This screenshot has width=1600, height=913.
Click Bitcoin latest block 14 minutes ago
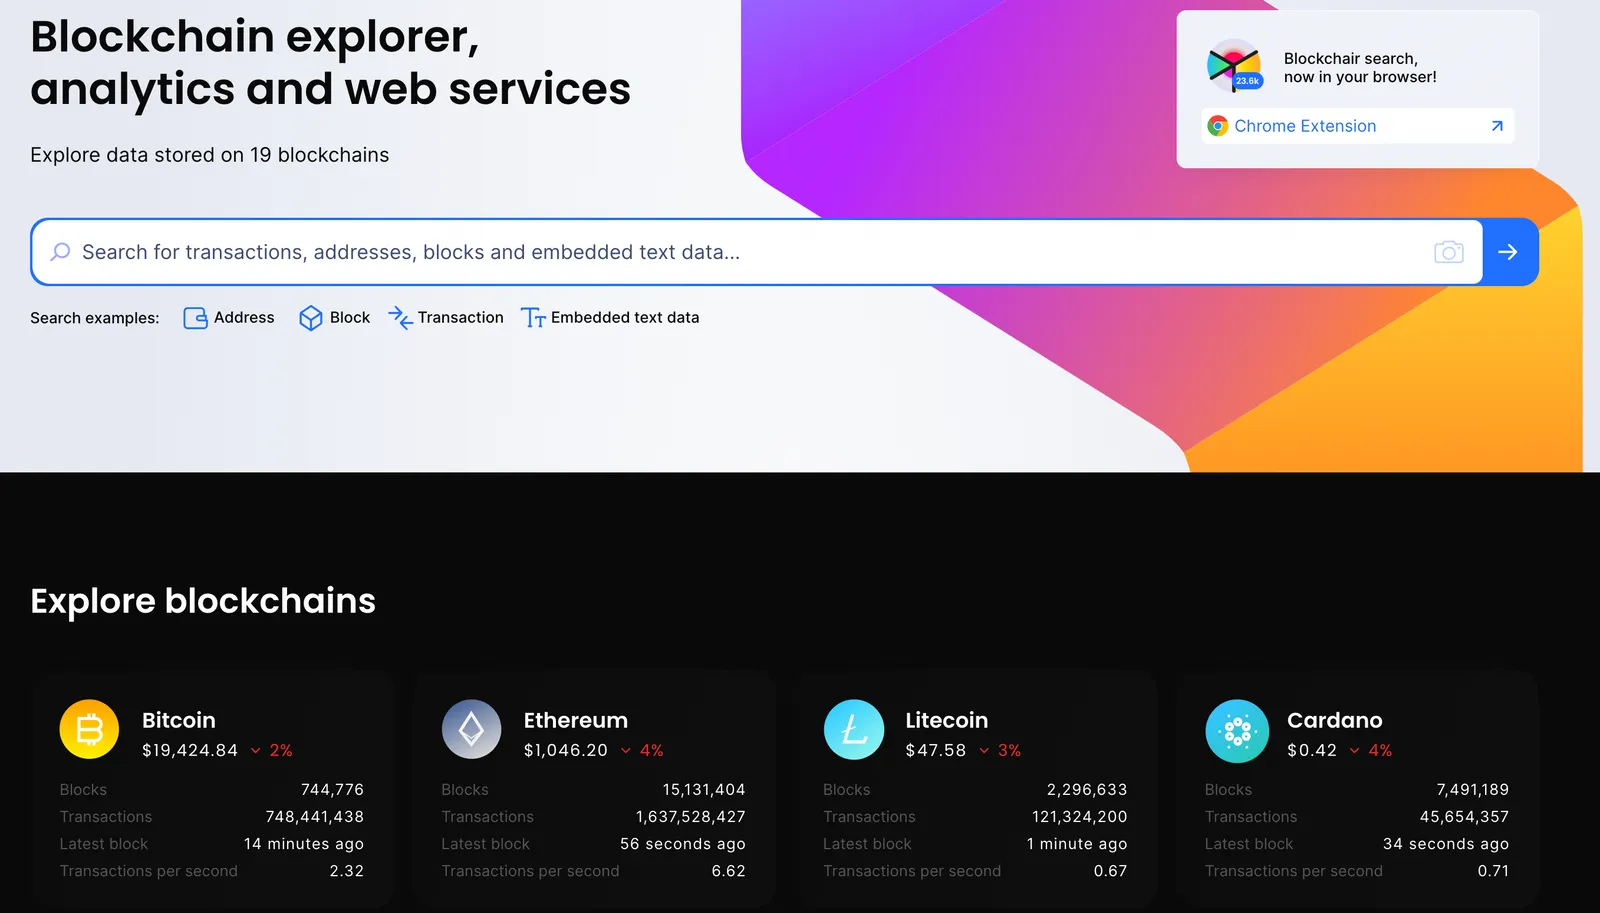[304, 844]
